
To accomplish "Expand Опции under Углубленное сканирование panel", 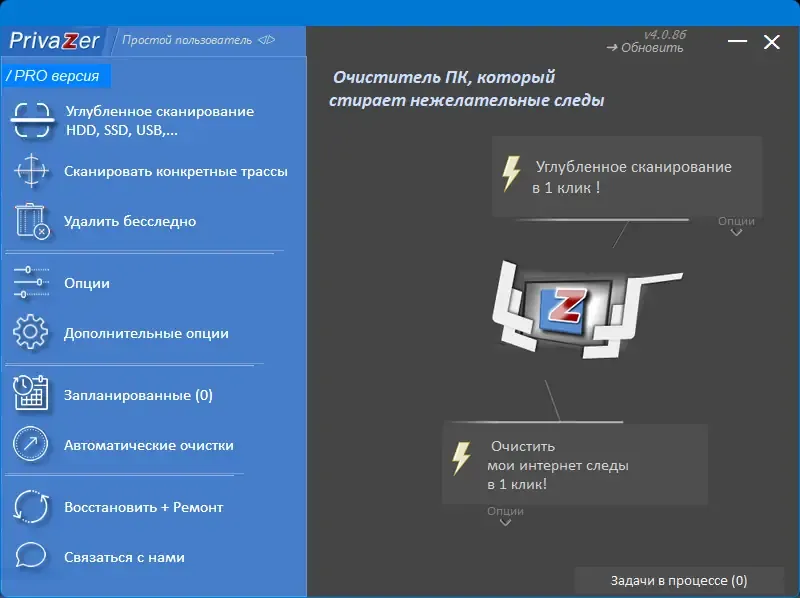I will (737, 226).
